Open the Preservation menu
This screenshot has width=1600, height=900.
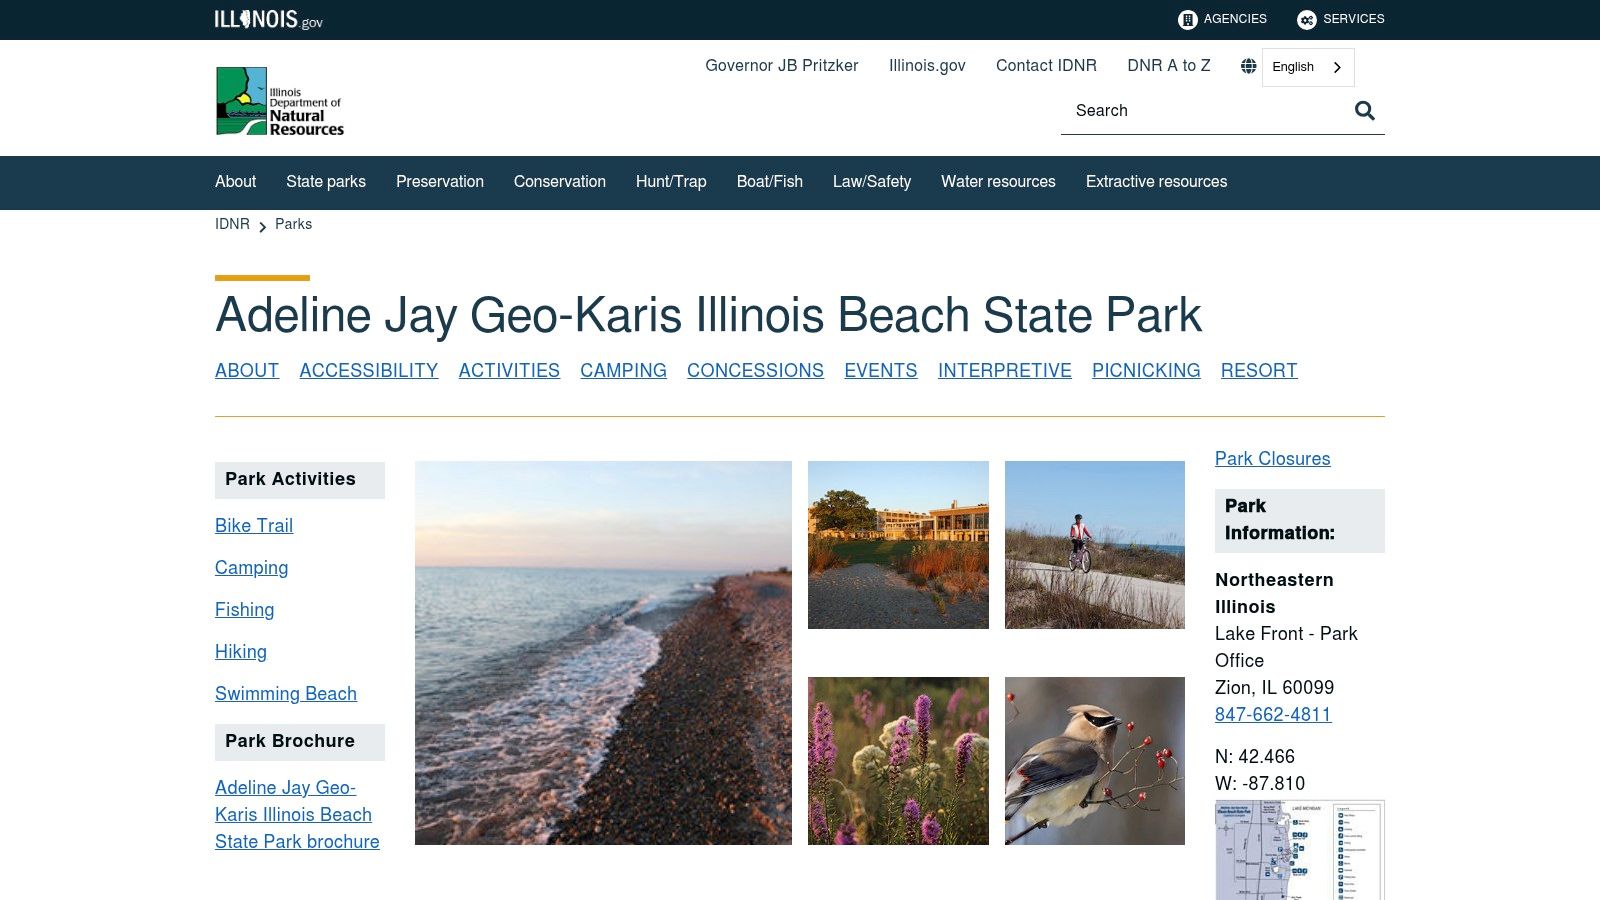[440, 182]
